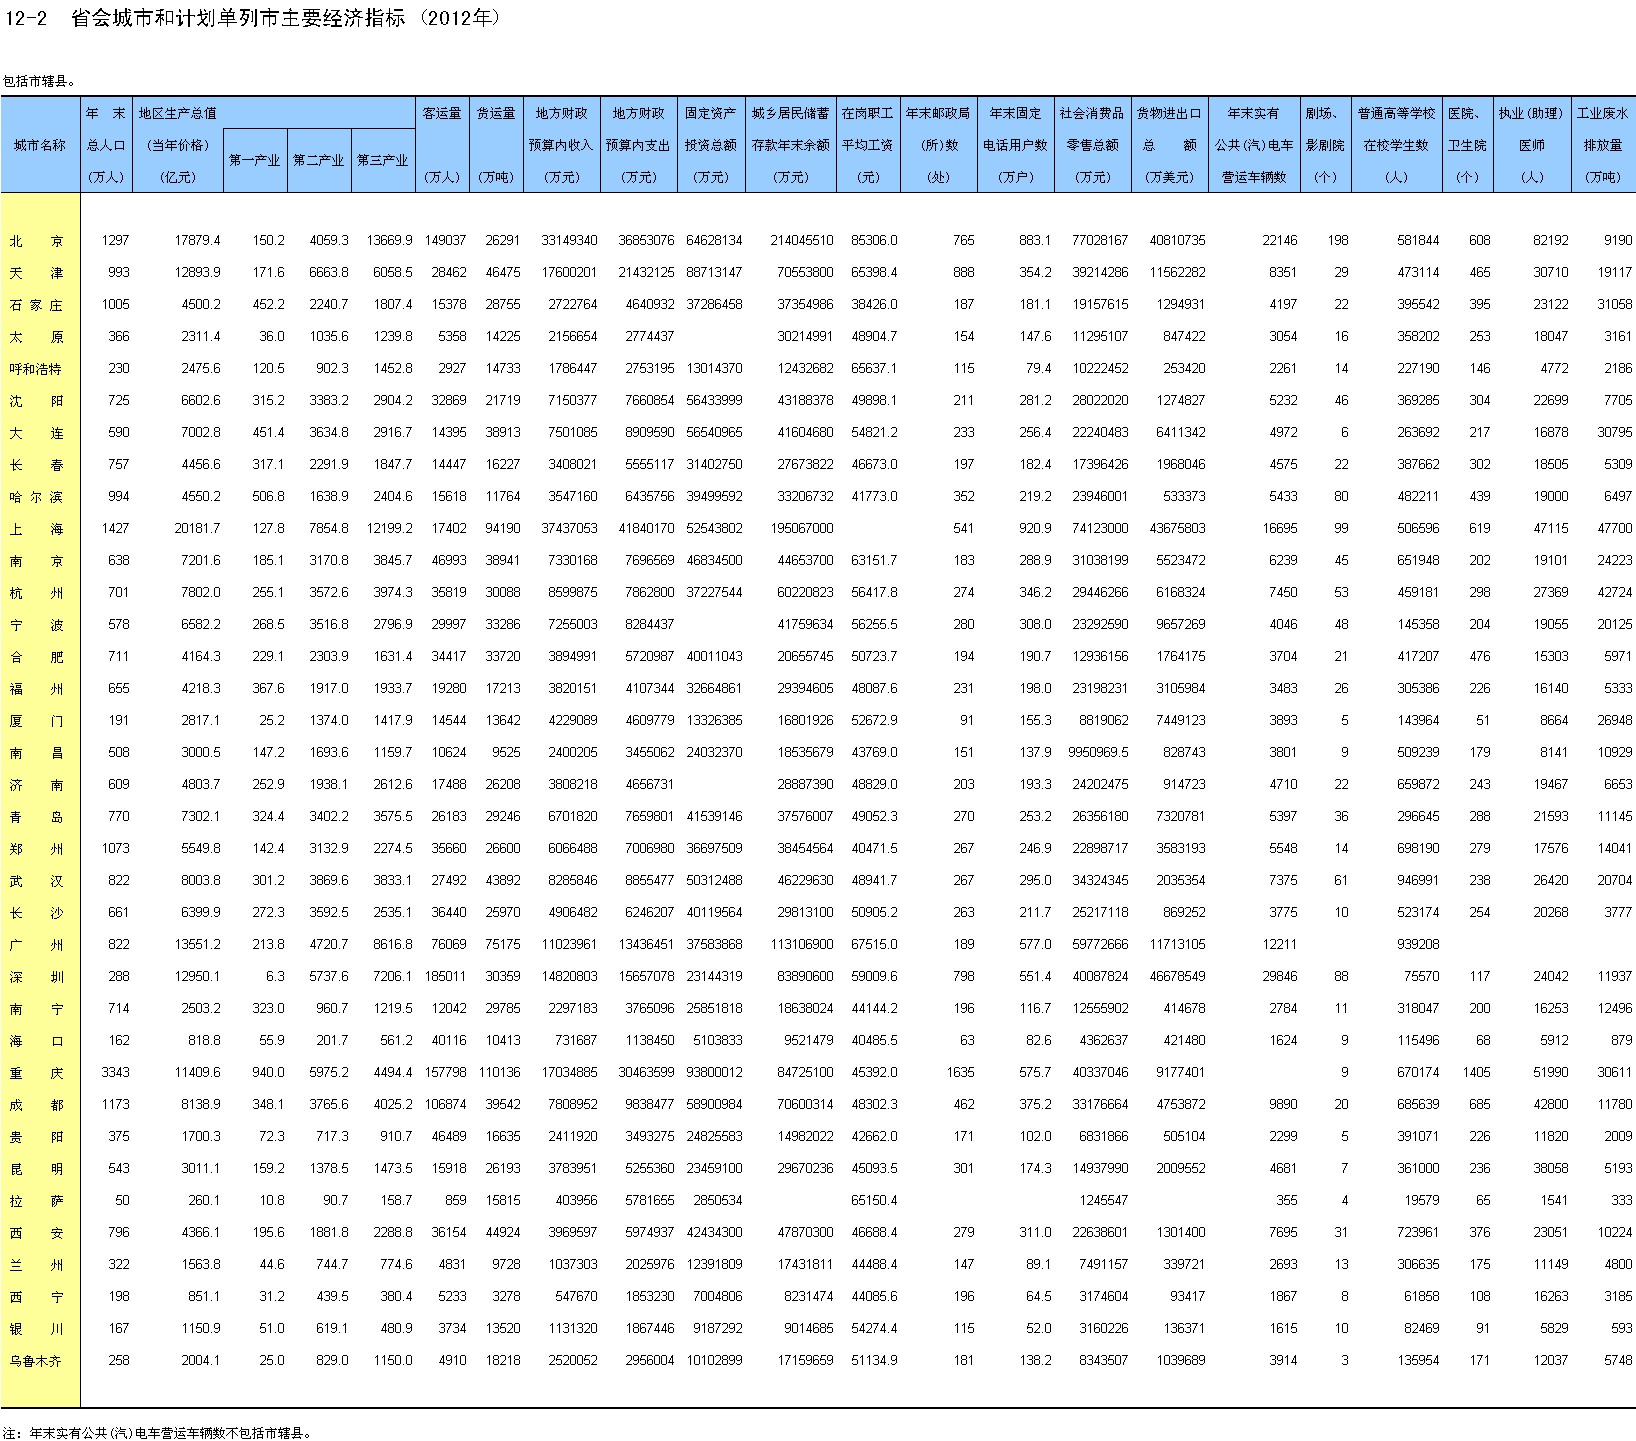Select the 乌鲁木齐 city name cell
The image size is (1636, 1441).
click(36, 1361)
